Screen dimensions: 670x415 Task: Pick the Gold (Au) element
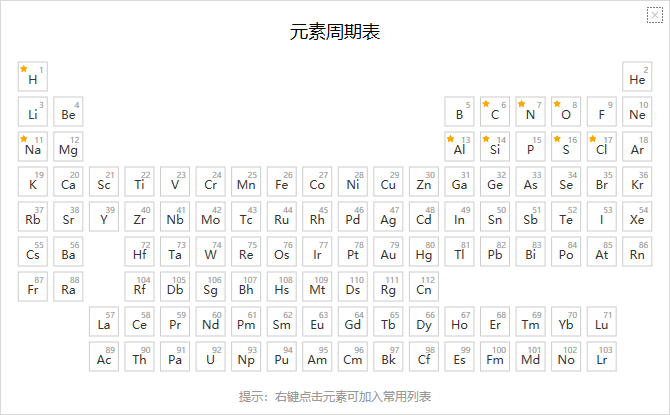point(388,252)
